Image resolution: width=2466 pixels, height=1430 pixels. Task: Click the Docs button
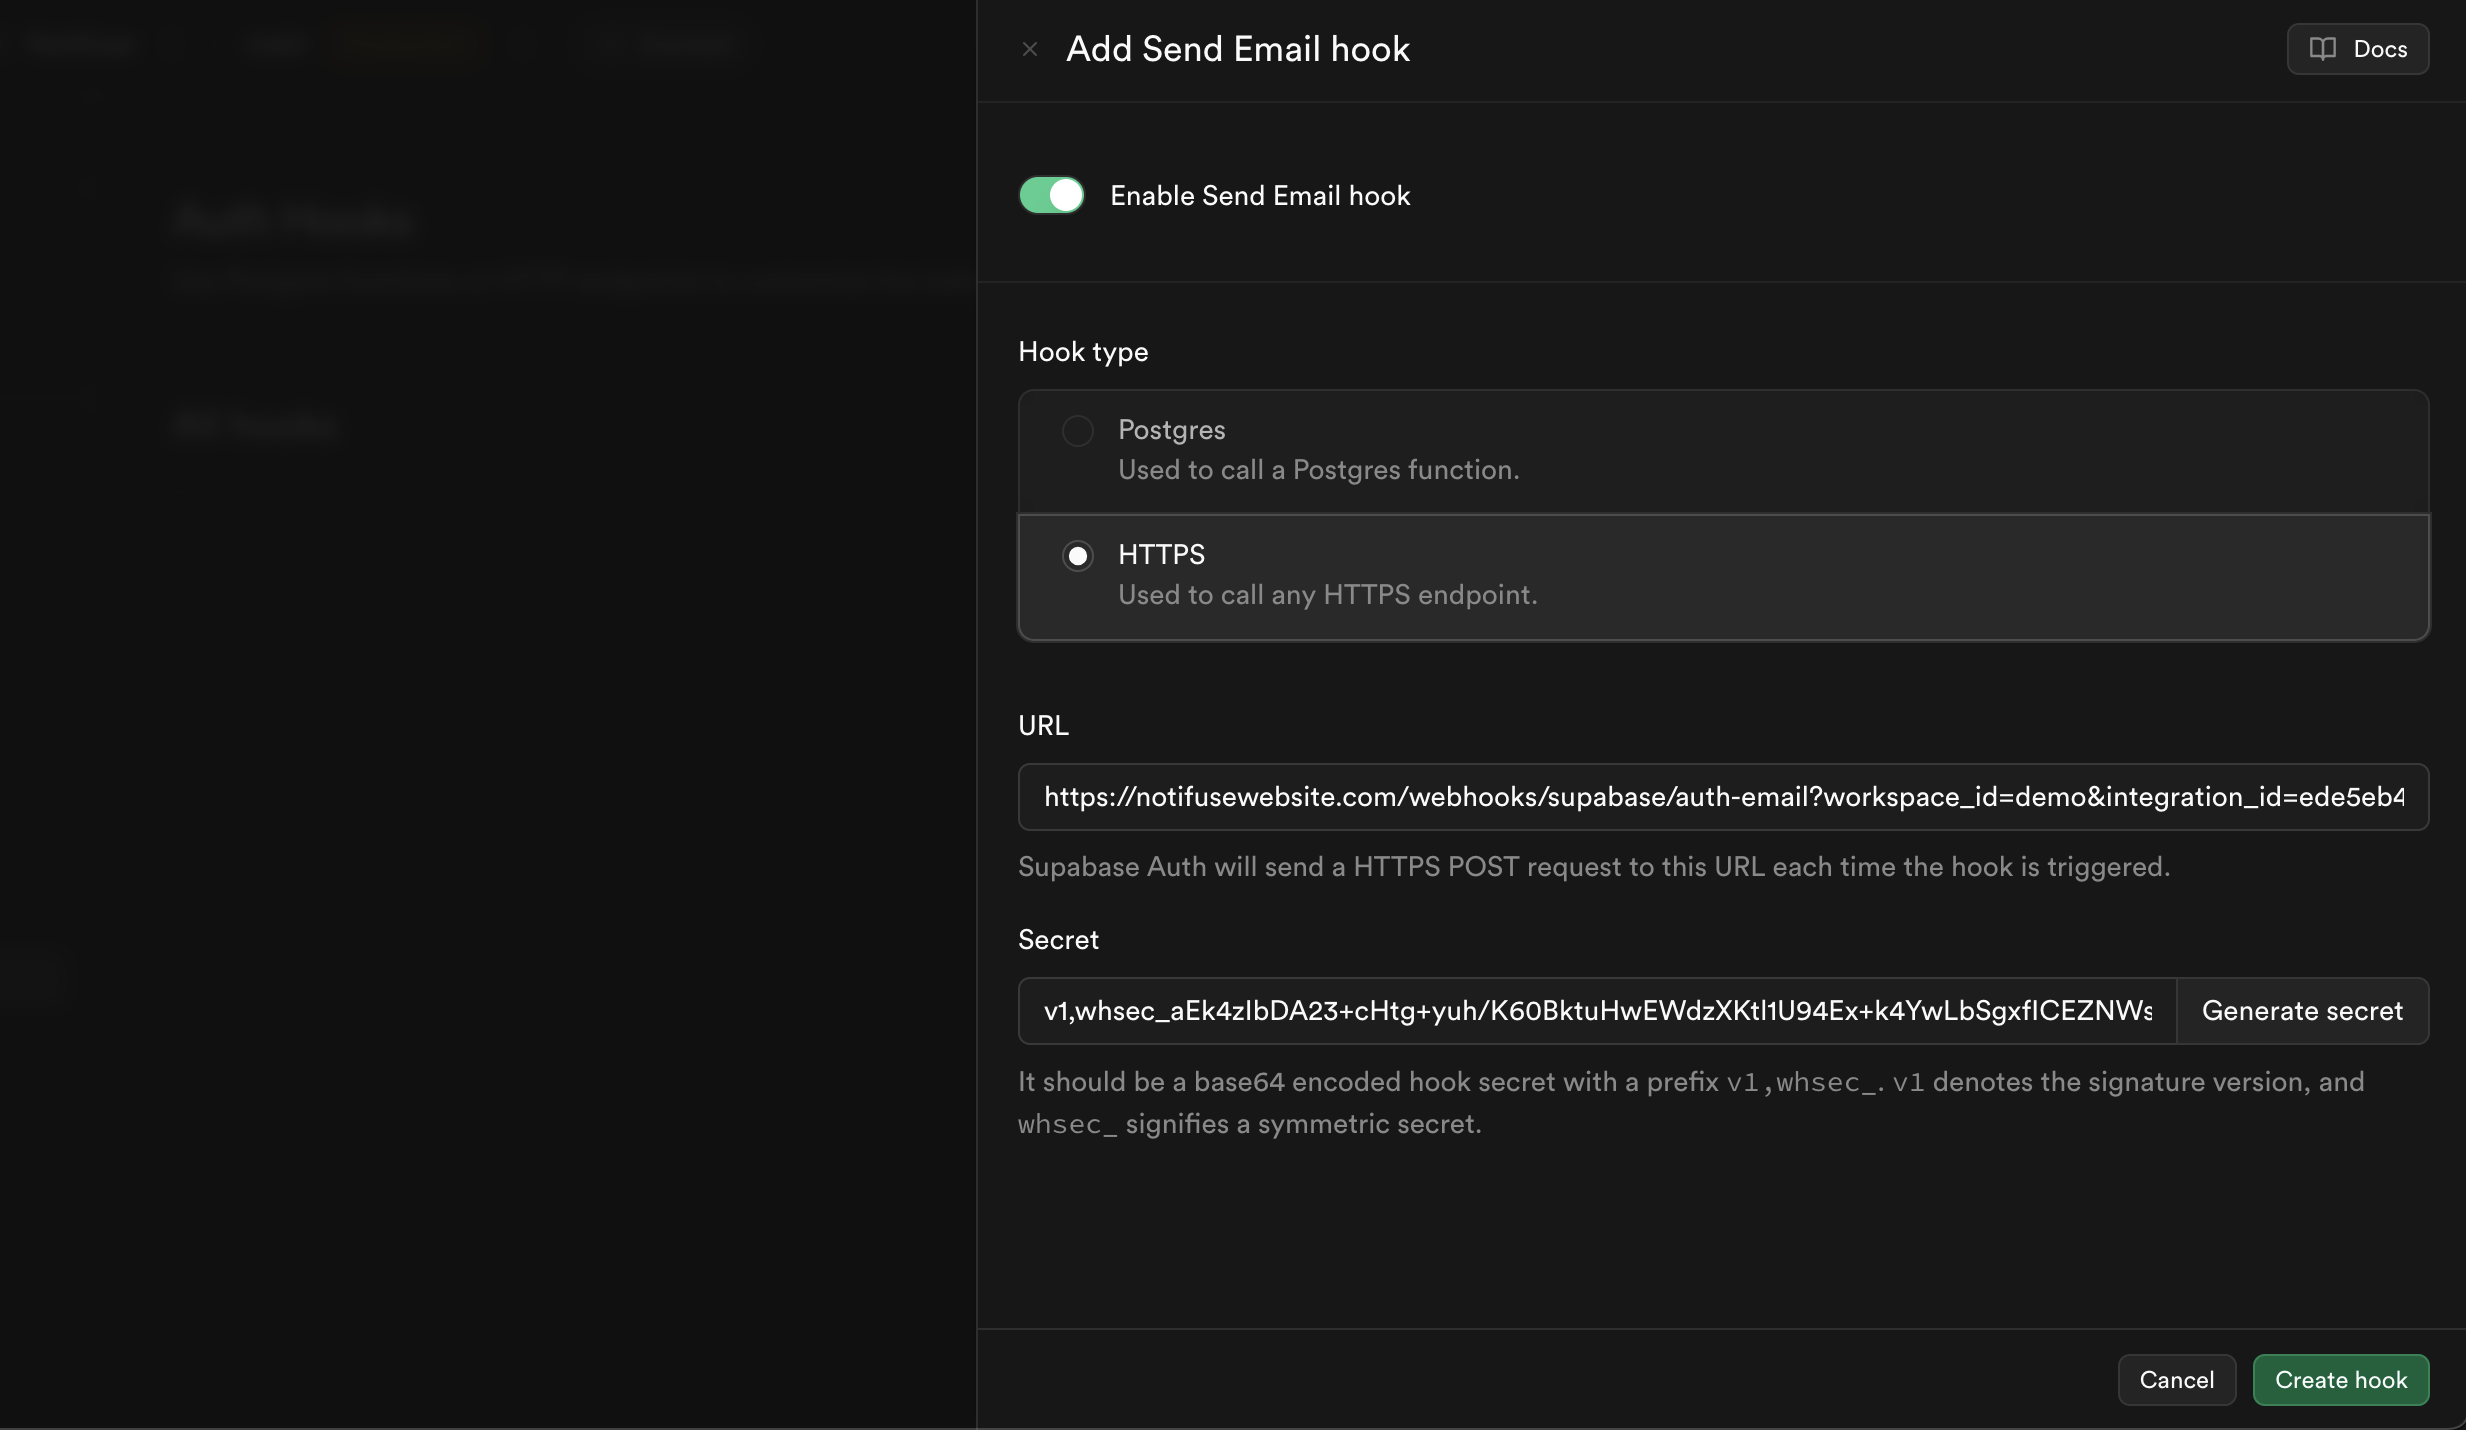2357,48
